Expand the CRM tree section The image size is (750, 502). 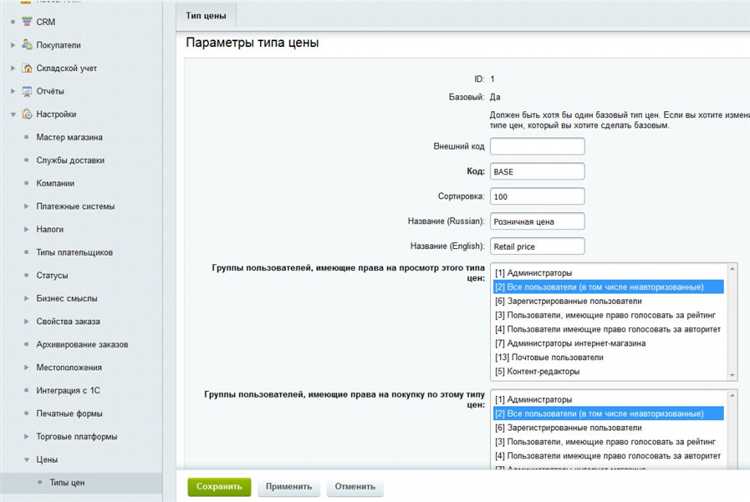pos(13,22)
